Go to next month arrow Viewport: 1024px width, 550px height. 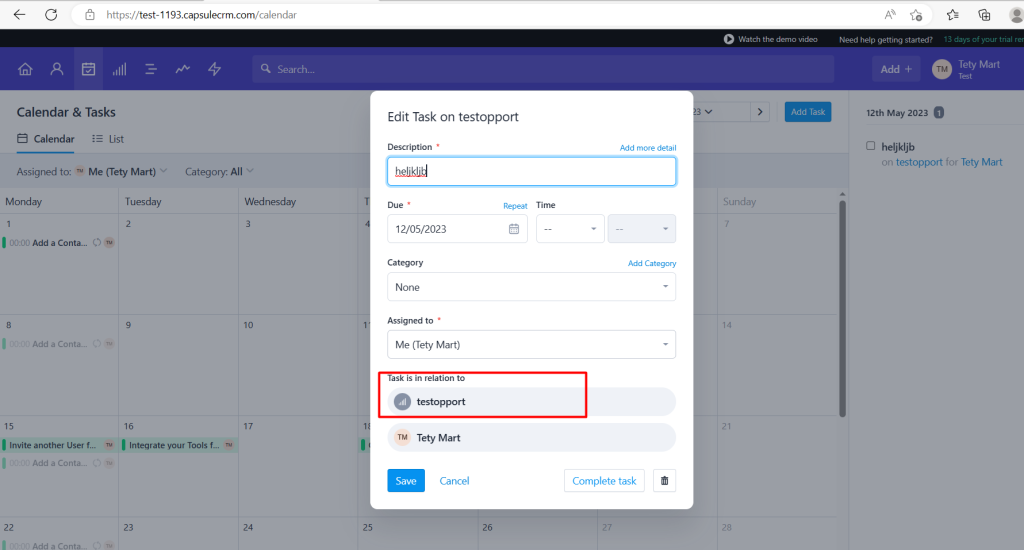tap(760, 112)
